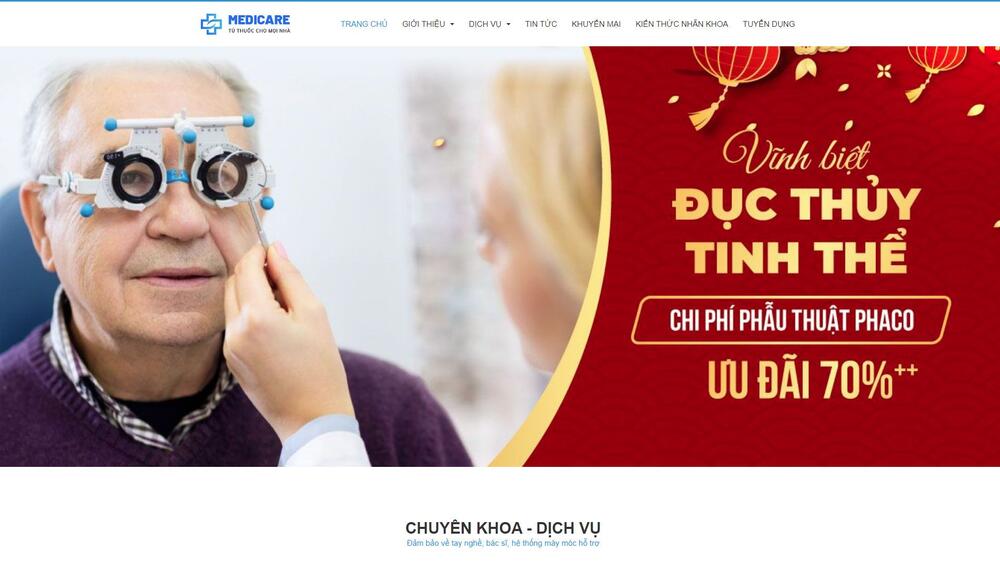Viewport: 1000px width, 585px height.
Task: Open the Giới thiệu menu label
Action: click(x=423, y=24)
